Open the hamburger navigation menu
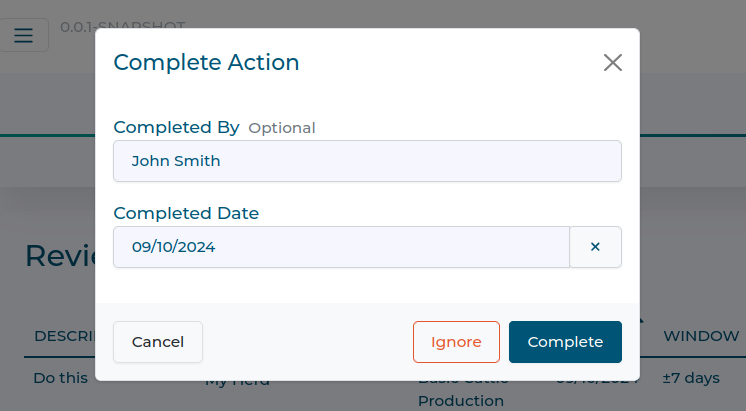746x411 pixels. coord(23,36)
